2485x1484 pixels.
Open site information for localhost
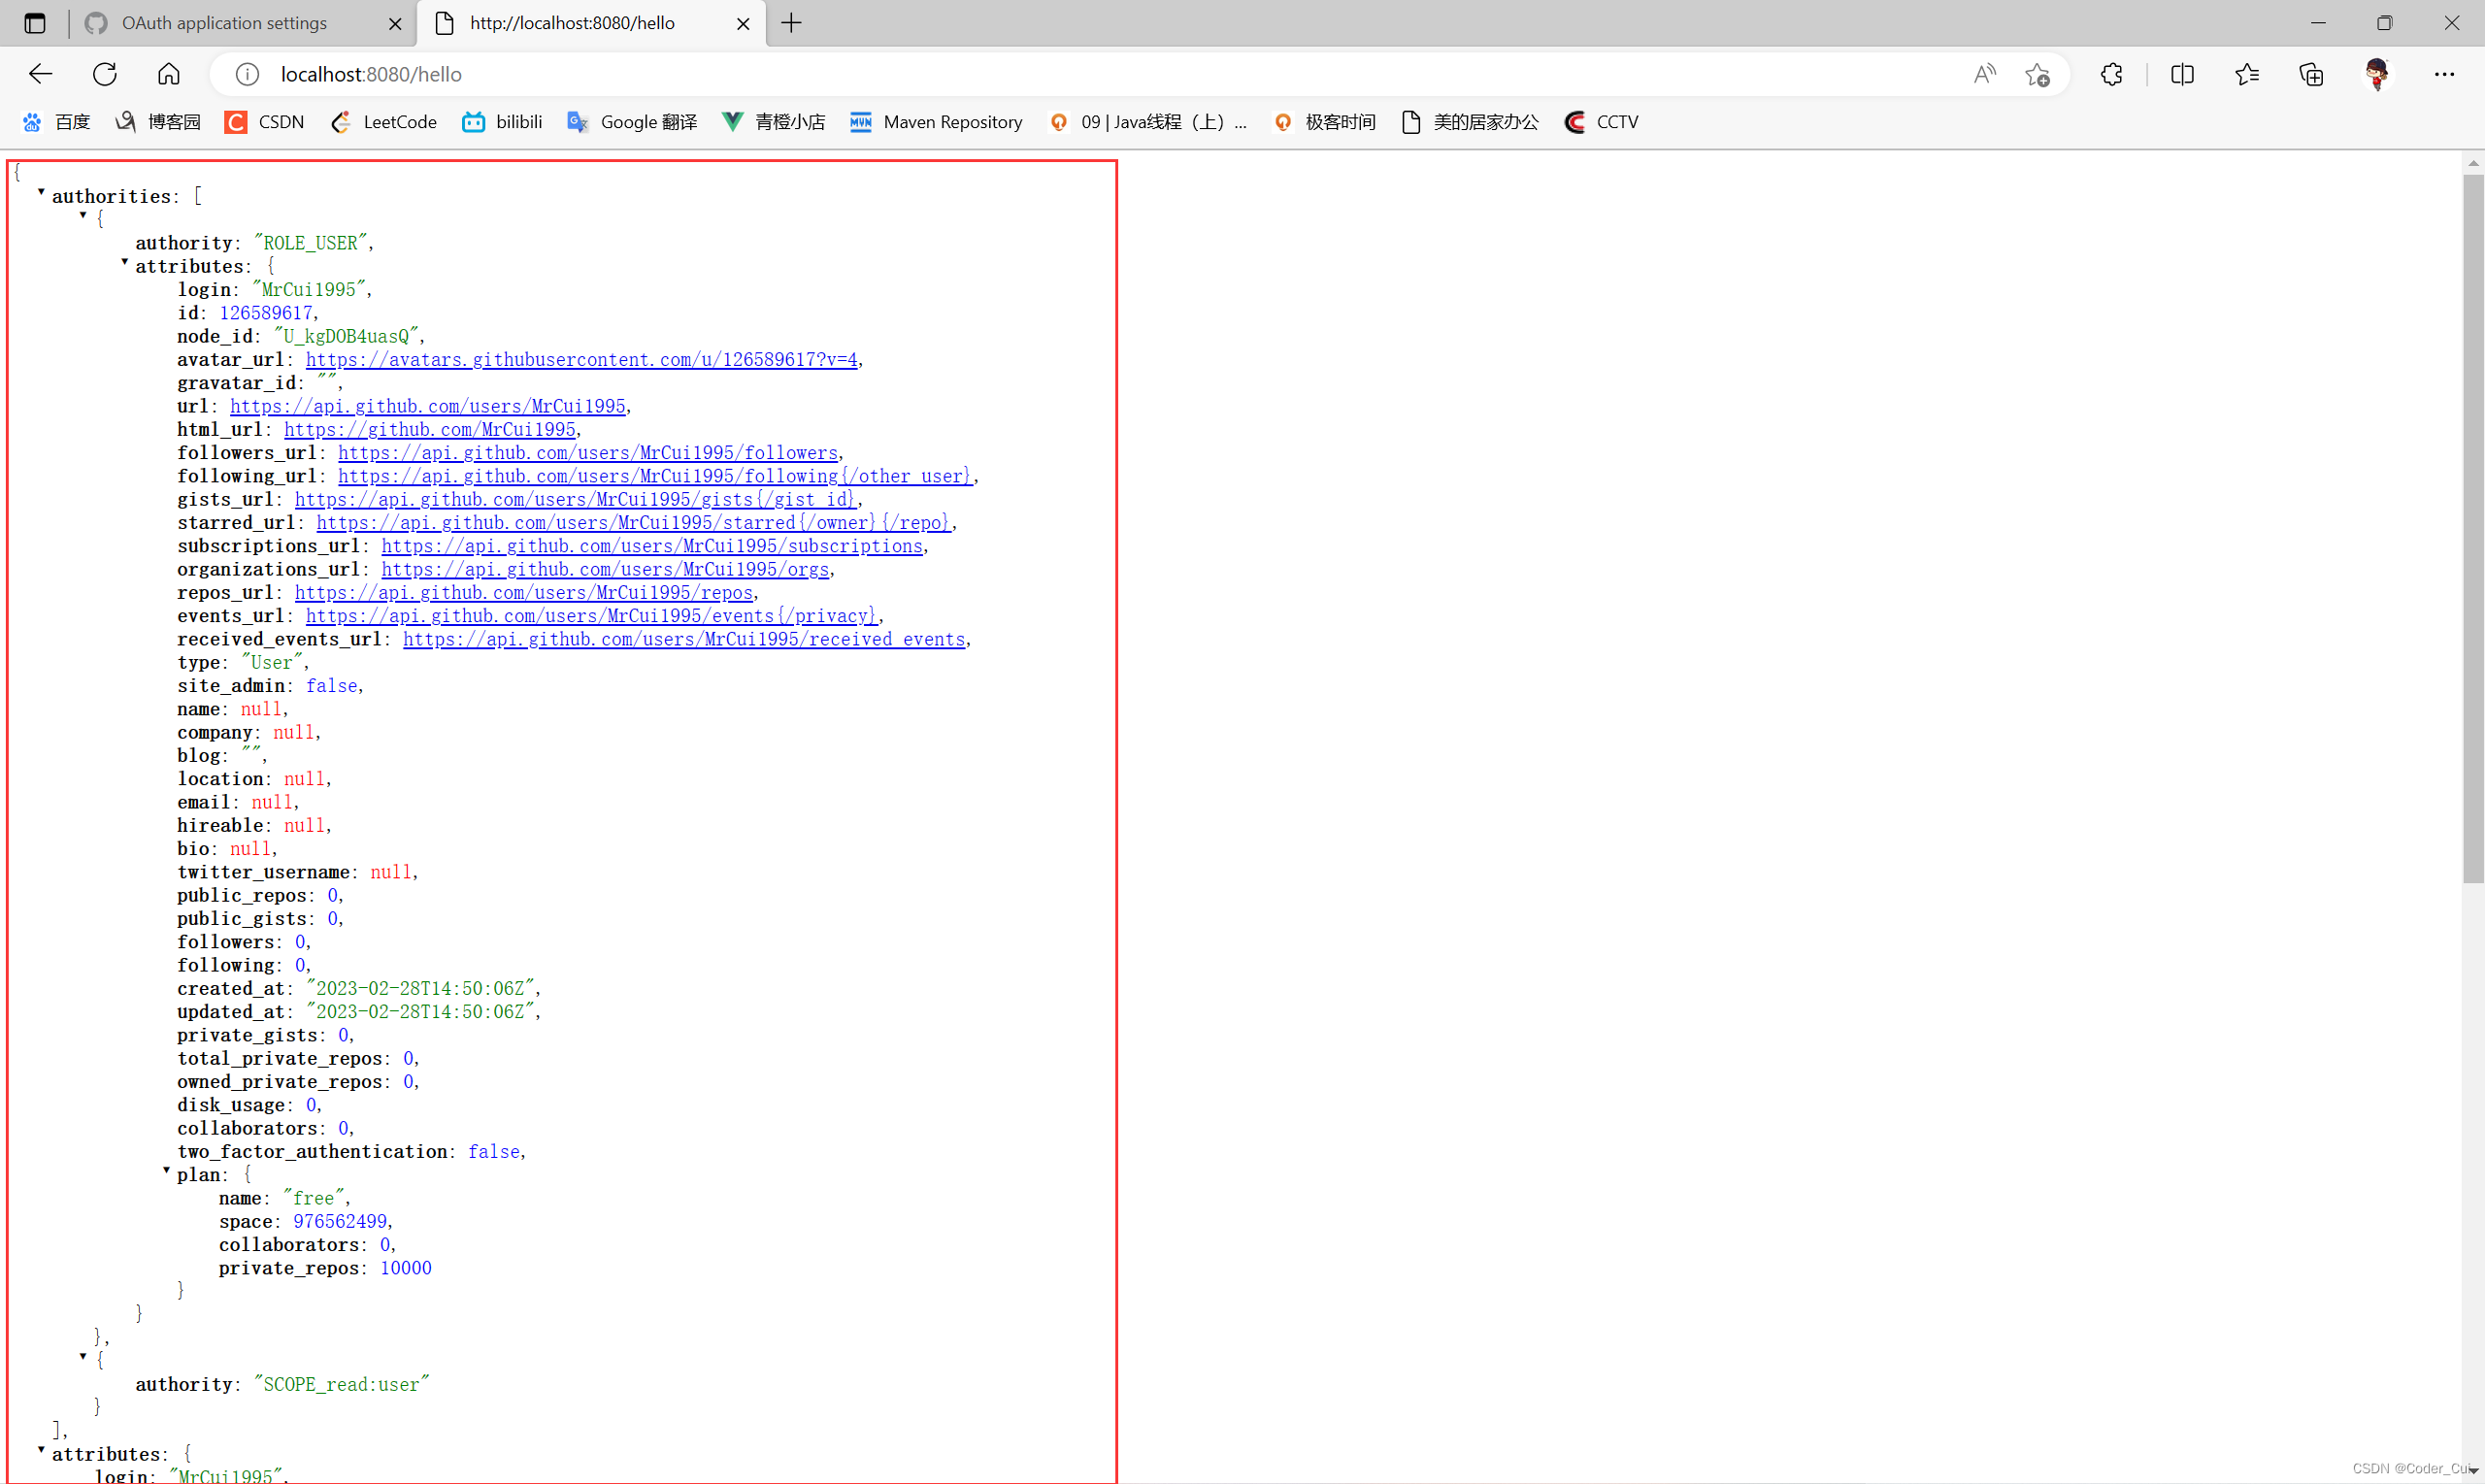pos(246,74)
